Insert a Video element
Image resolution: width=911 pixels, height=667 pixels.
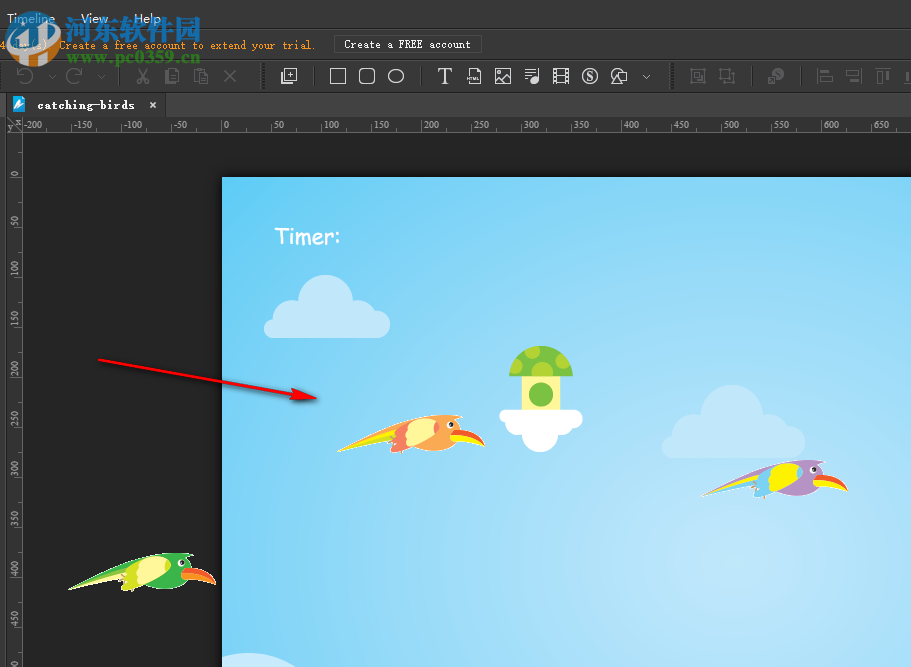click(559, 75)
